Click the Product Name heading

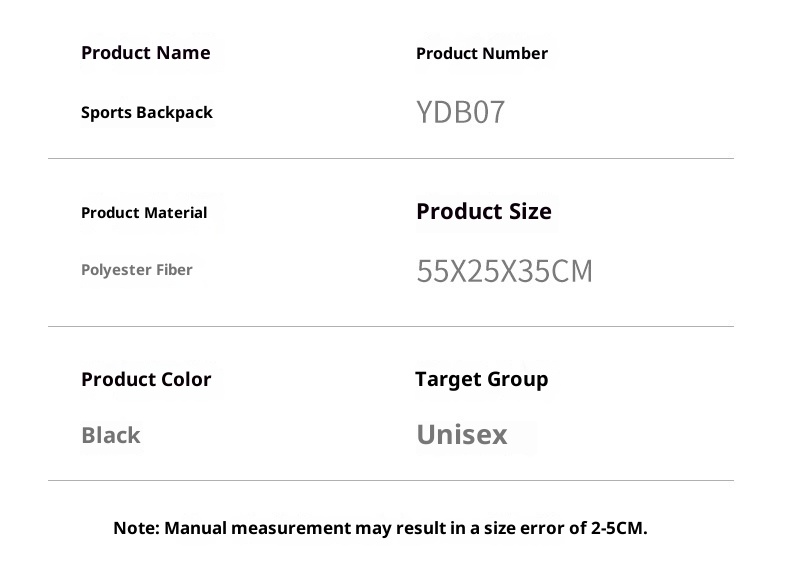[145, 53]
